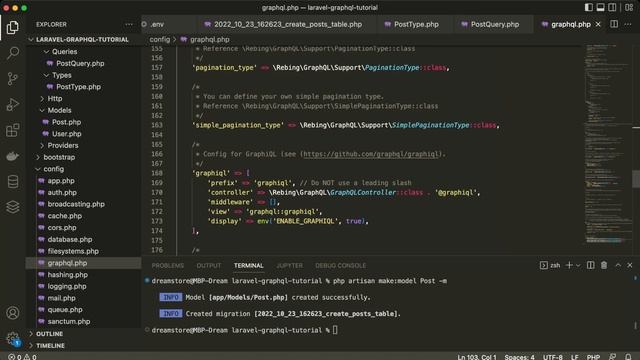Switch to the PROBLEMS panel tab
The image size is (640, 360).
click(x=168, y=266)
